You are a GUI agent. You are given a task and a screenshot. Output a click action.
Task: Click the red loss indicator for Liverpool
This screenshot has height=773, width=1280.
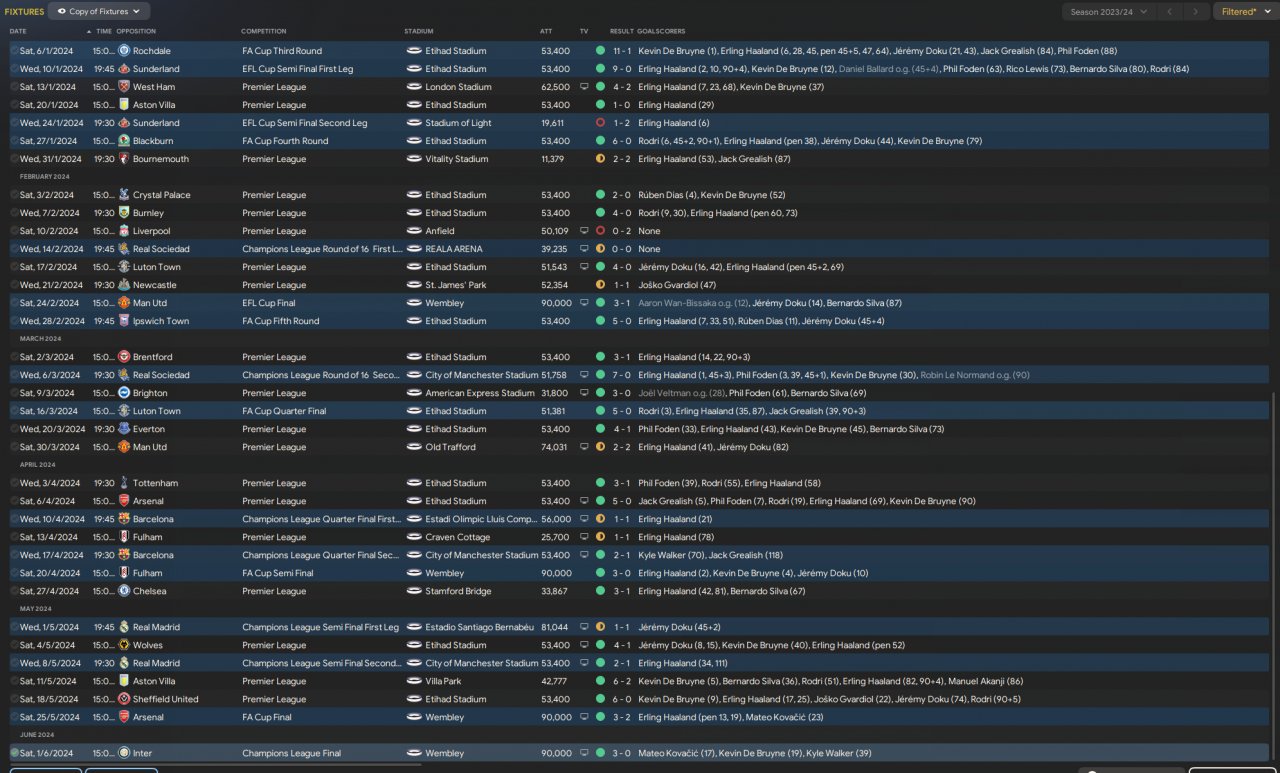[x=600, y=231]
